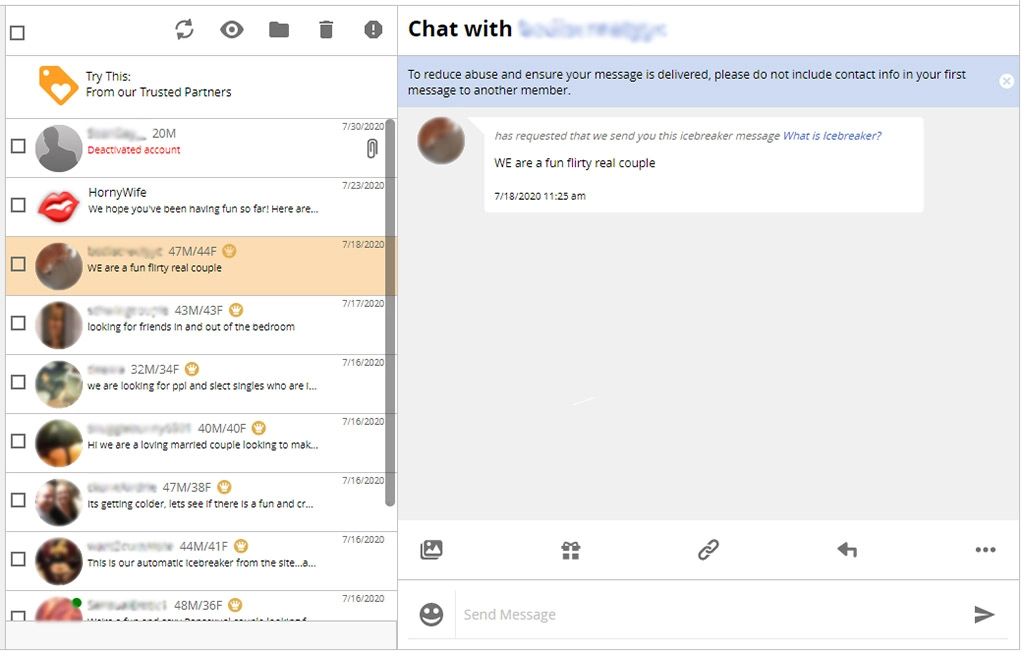The width and height of the screenshot is (1024, 653).
Task: Select all conversations with the top checkbox
Action: (x=16, y=32)
